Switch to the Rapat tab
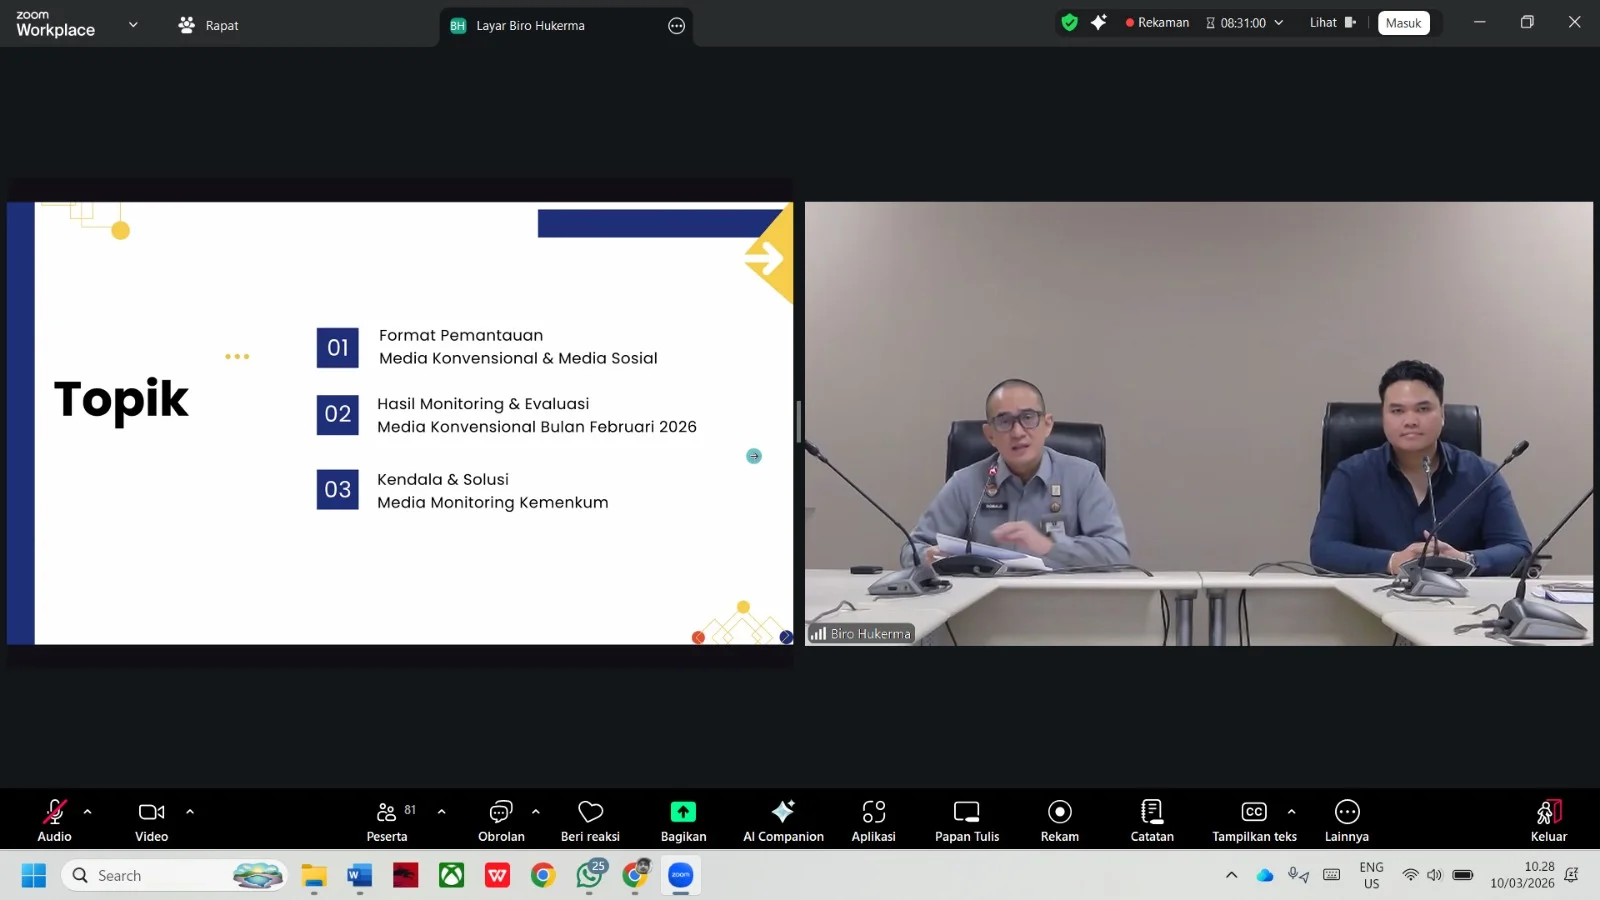 coord(209,25)
